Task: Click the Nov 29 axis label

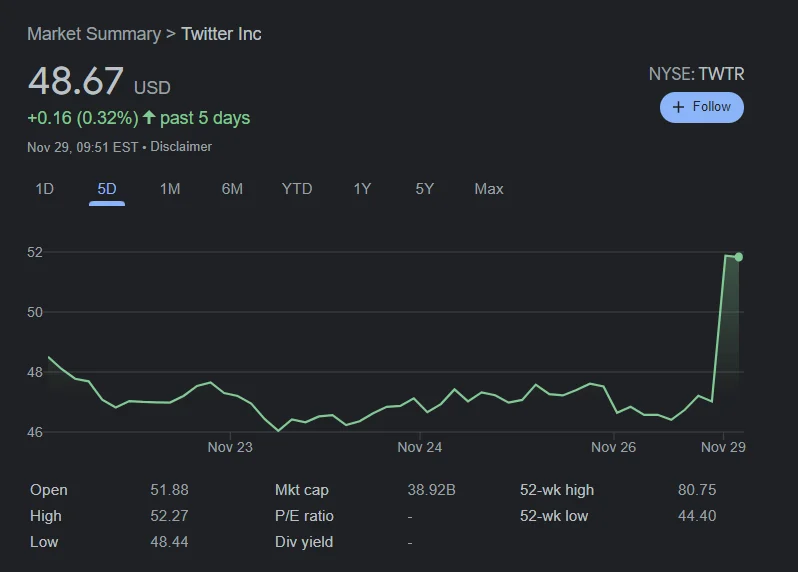Action: (723, 447)
